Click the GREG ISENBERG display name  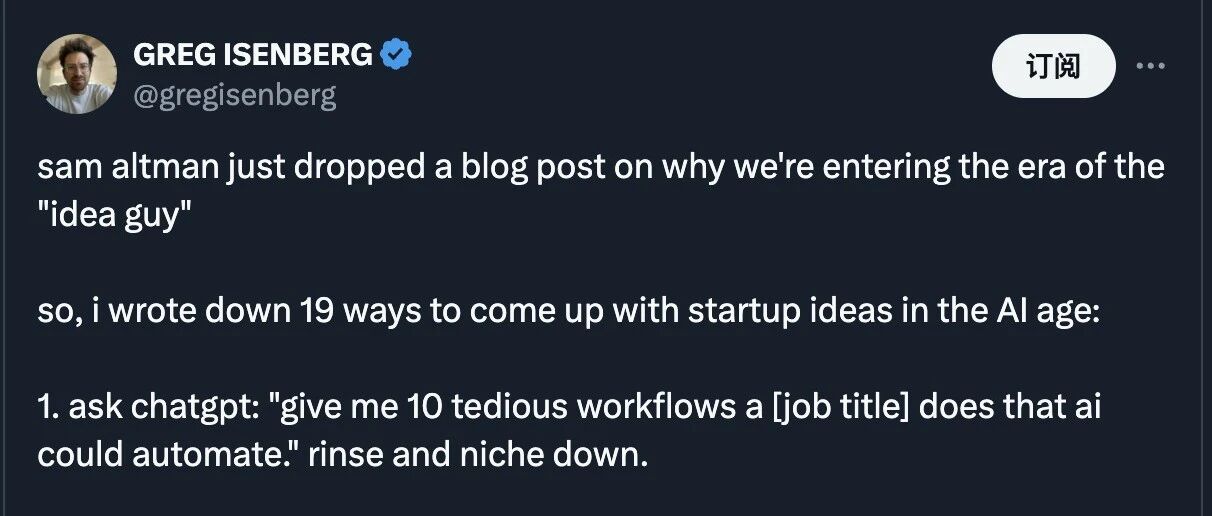pos(253,57)
